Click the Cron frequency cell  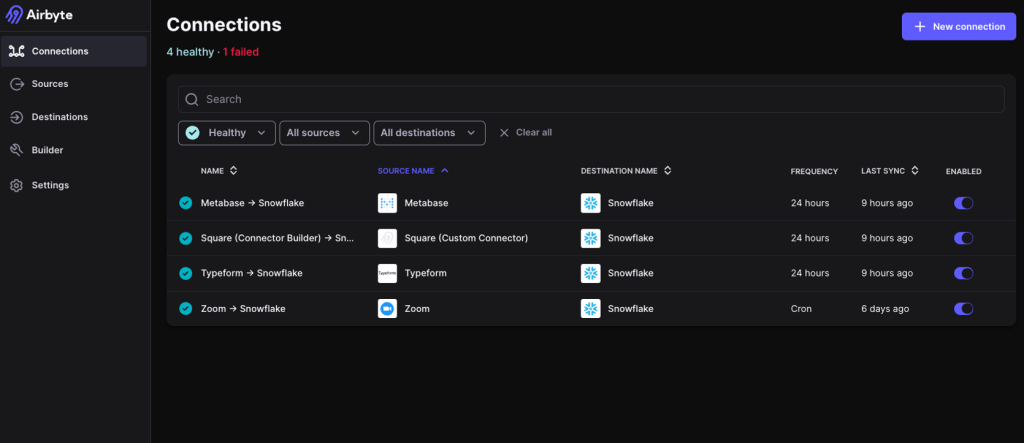(x=801, y=308)
